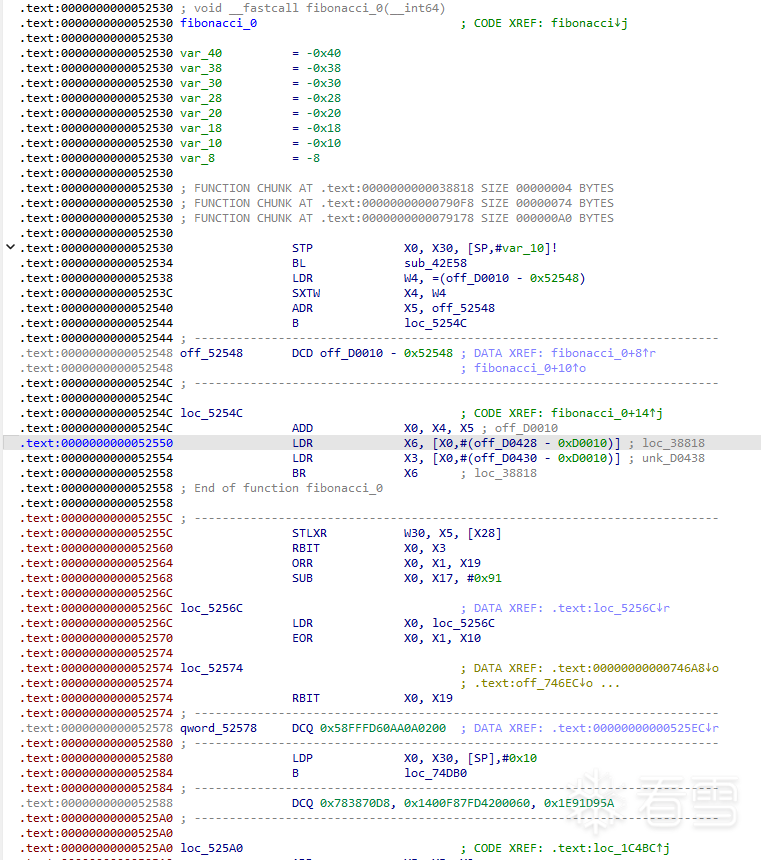The image size is (761, 860).
Task: Collapse the function fold chevron beside STP
Action: [x=10, y=247]
